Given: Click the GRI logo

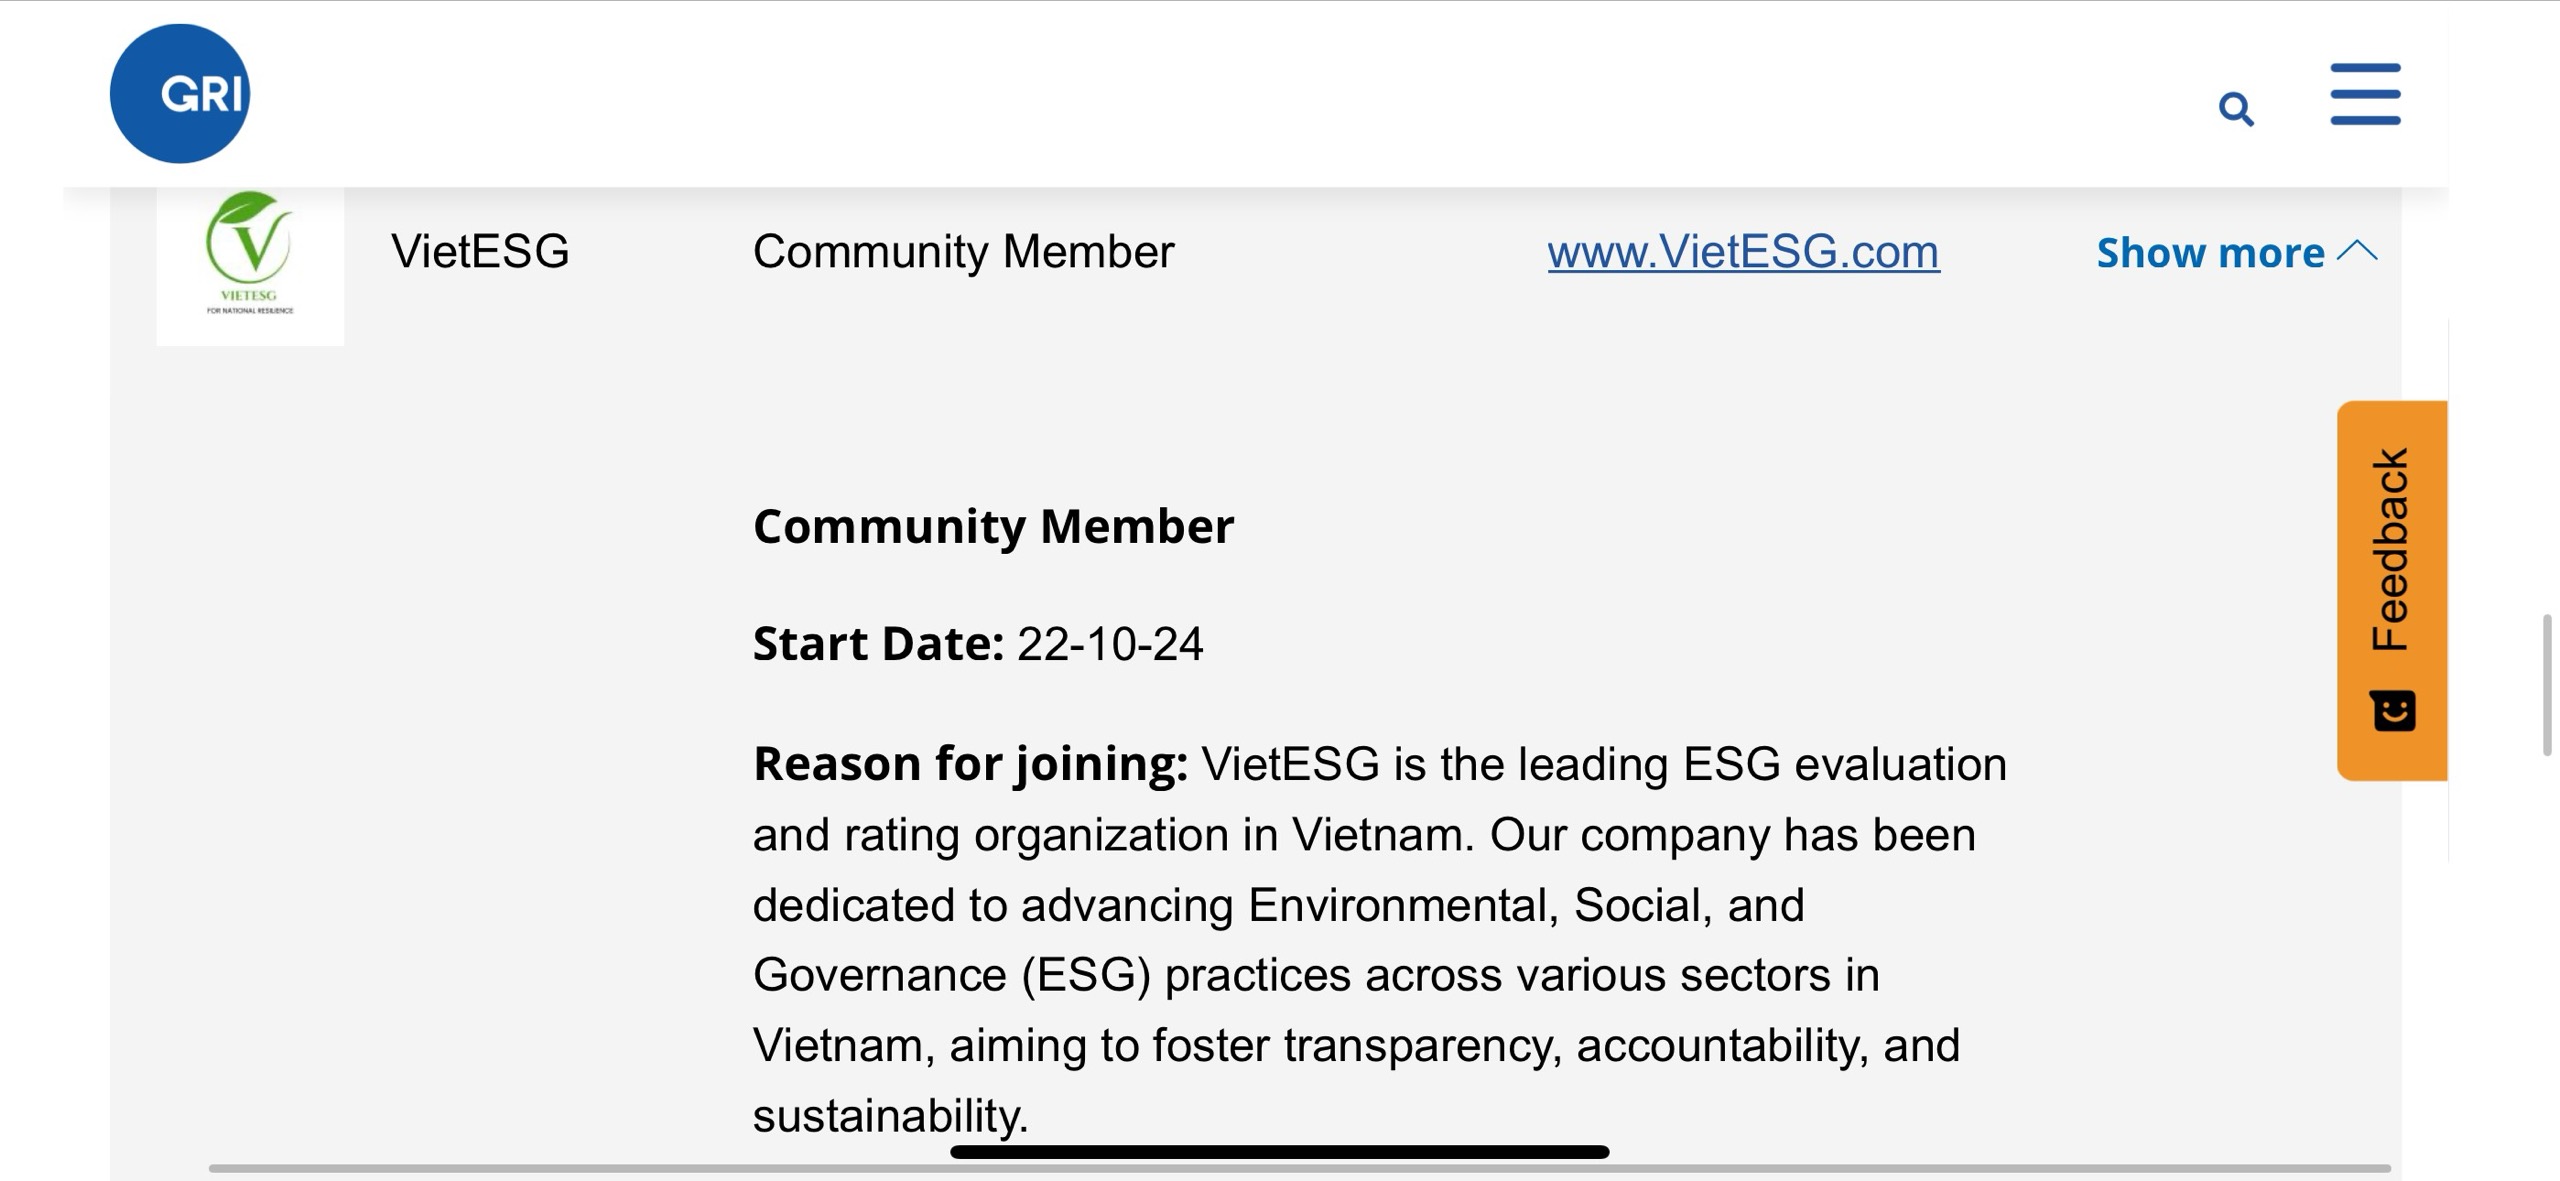Looking at the screenshot, I should coord(180,94).
